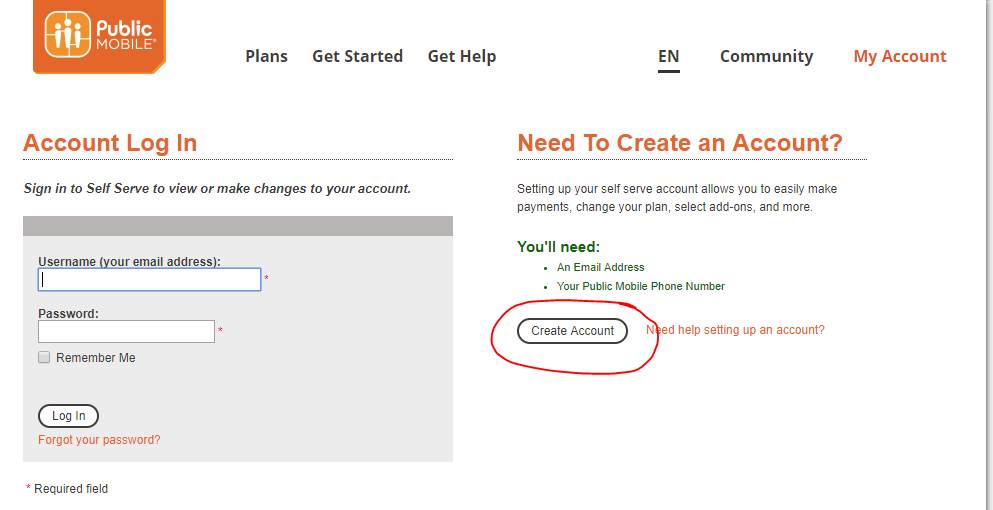Click the 'You'll need:' text
The width and height of the screenshot is (993, 510).
pyautogui.click(x=559, y=246)
